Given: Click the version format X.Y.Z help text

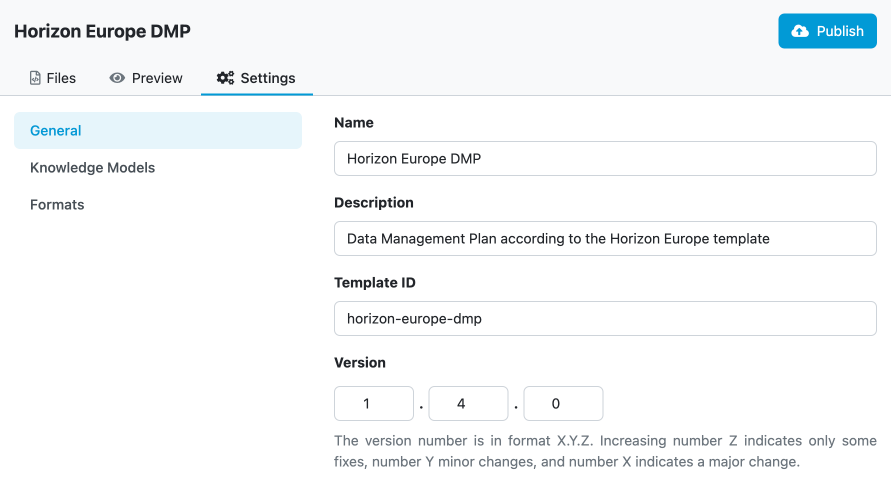Looking at the screenshot, I should click(605, 451).
